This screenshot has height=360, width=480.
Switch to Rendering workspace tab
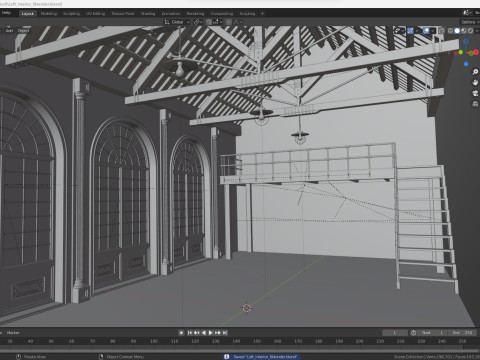click(x=195, y=14)
